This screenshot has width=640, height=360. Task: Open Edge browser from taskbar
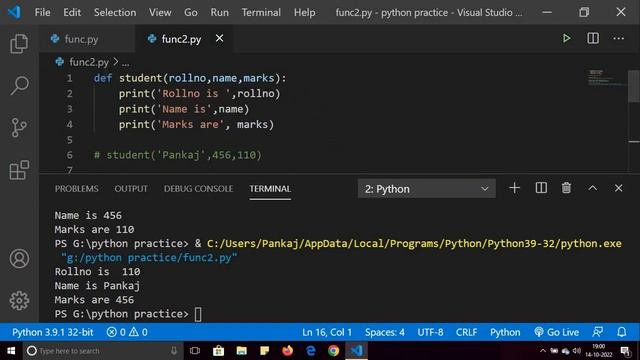[x=311, y=351]
